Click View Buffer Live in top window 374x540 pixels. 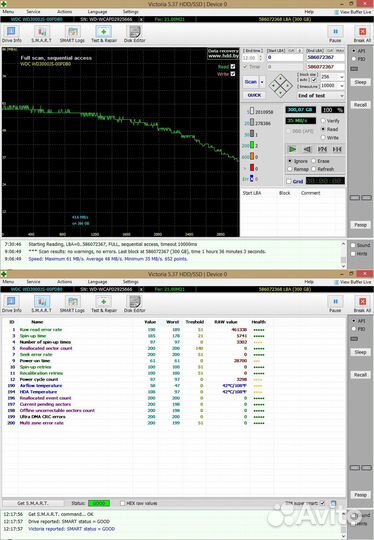click(353, 12)
